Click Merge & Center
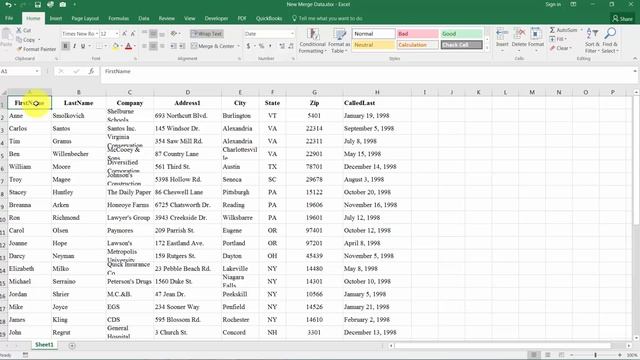Viewport: 640px width, 360px height. pyautogui.click(x=213, y=46)
